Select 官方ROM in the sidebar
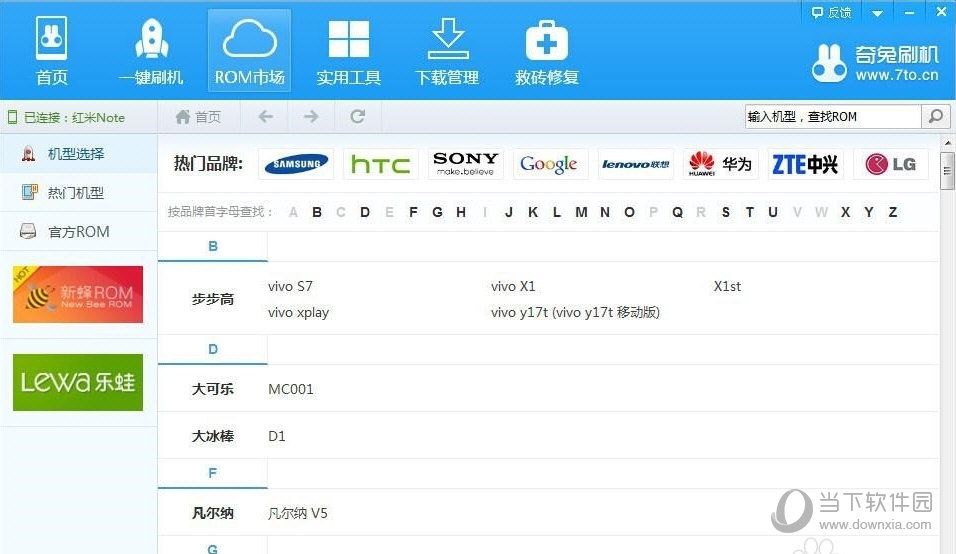 click(79, 232)
